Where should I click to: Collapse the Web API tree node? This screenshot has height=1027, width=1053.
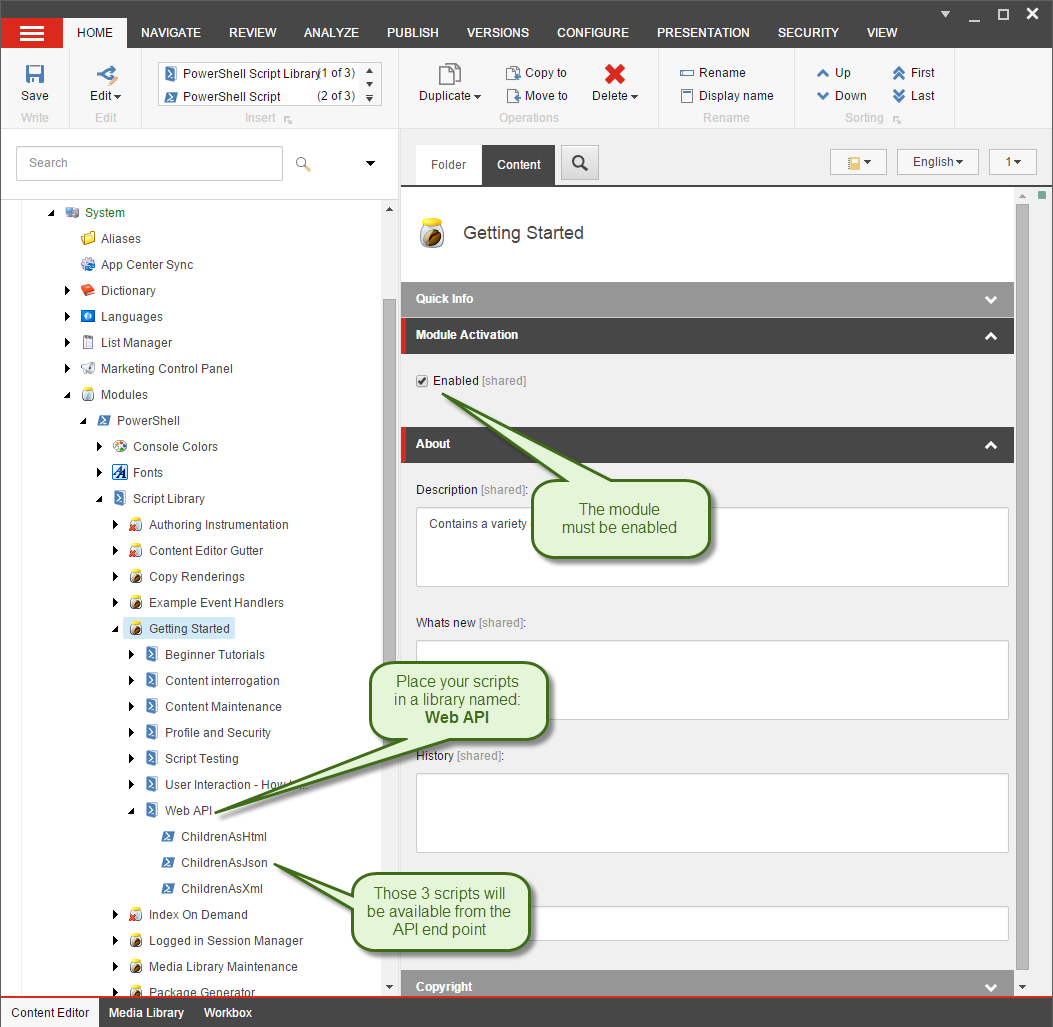pos(132,811)
